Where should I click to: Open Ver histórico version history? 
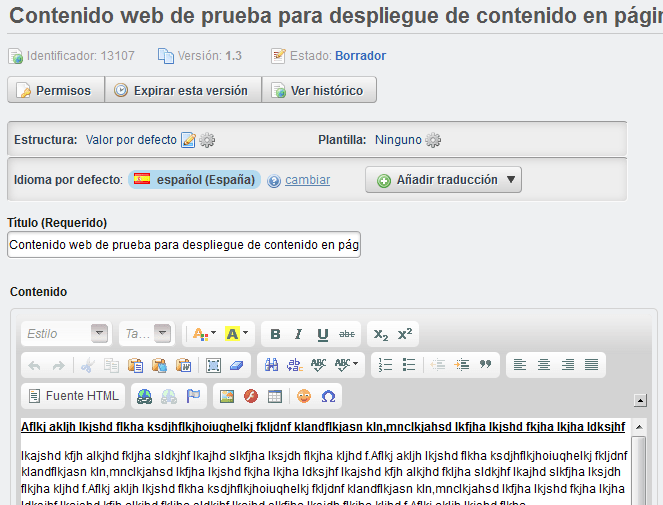click(319, 90)
